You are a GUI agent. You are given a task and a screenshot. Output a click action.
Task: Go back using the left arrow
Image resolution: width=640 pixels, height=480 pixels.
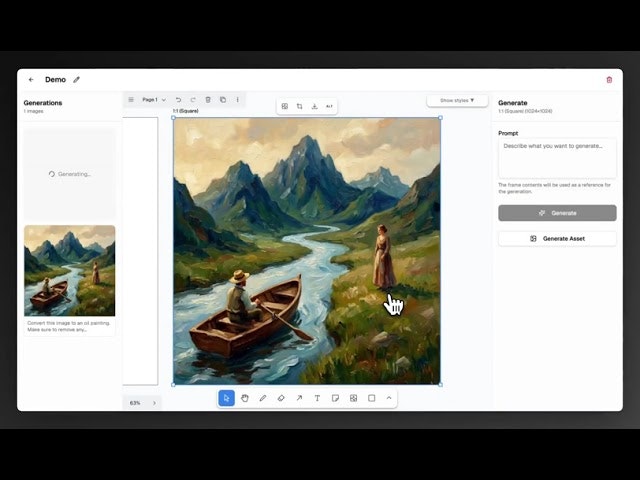pos(31,80)
